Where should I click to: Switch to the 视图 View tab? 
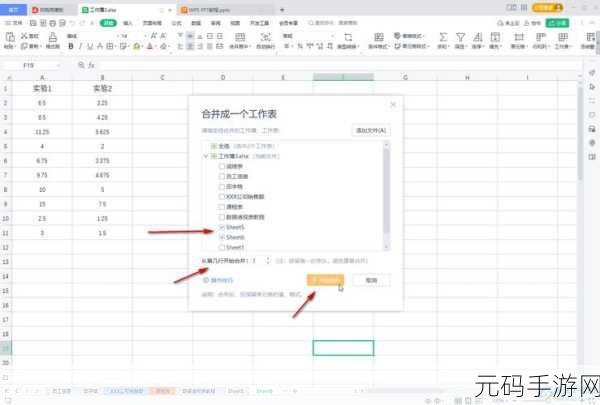click(x=235, y=23)
